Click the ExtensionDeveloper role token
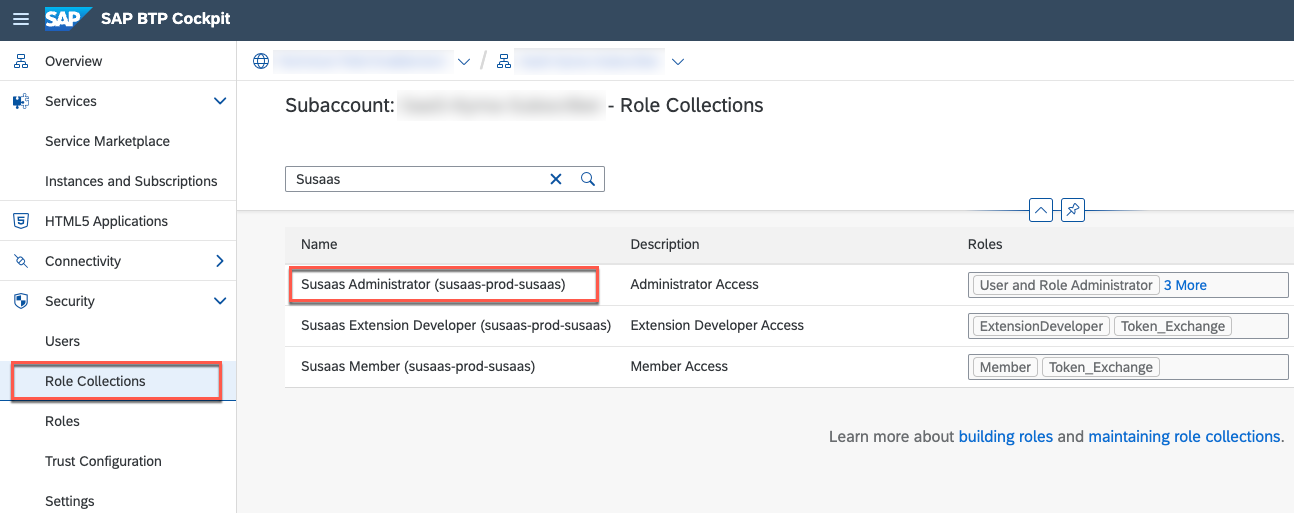The height and width of the screenshot is (513, 1294). [1041, 326]
